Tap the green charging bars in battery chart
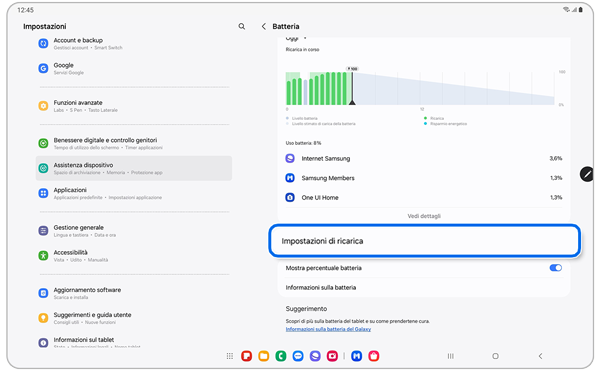This screenshot has width=600, height=371. [x=318, y=88]
